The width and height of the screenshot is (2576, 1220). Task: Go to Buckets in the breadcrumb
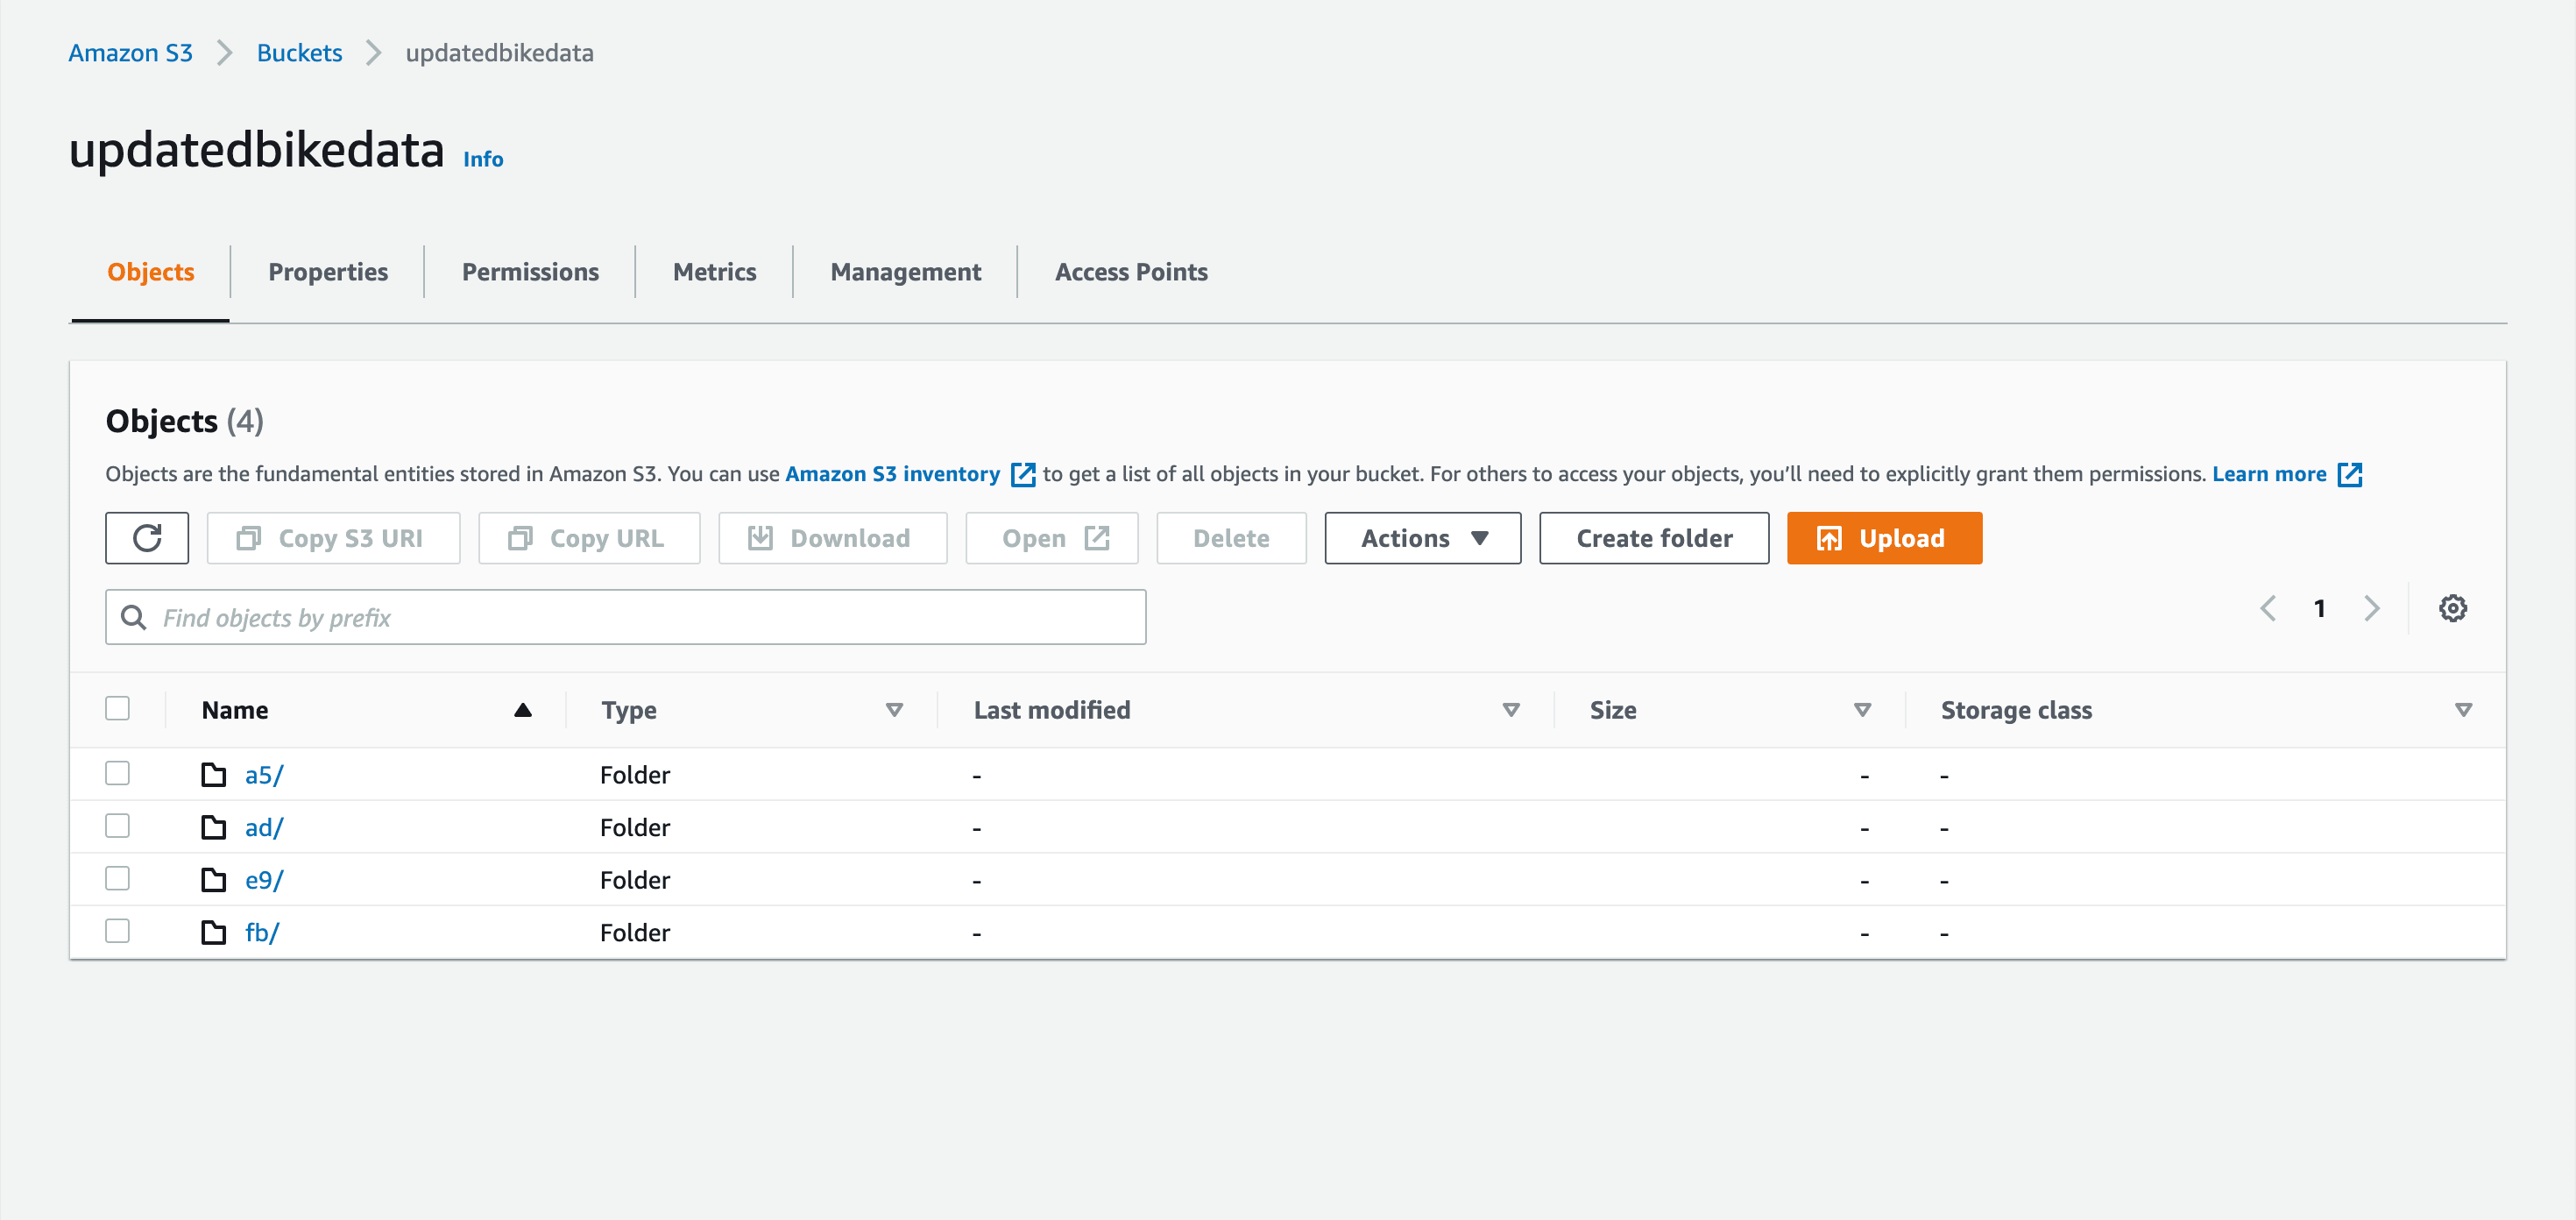coord(299,53)
